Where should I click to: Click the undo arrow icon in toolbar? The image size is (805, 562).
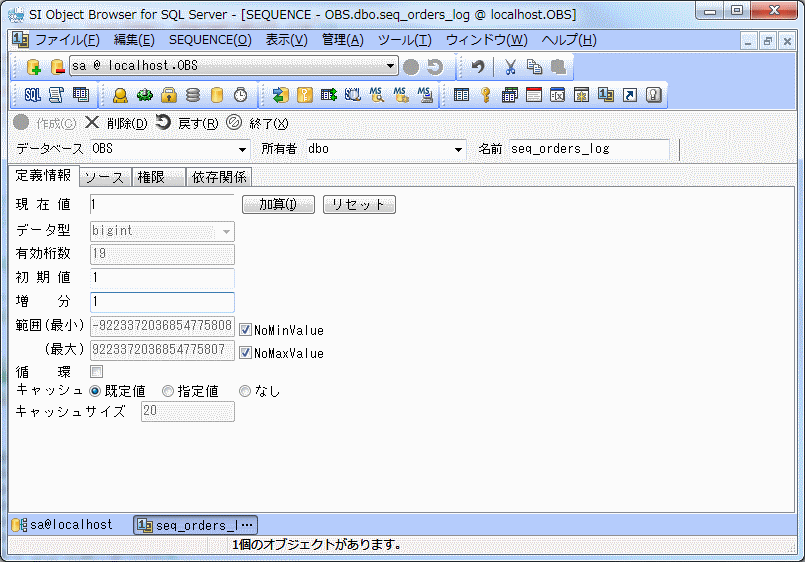coord(478,67)
